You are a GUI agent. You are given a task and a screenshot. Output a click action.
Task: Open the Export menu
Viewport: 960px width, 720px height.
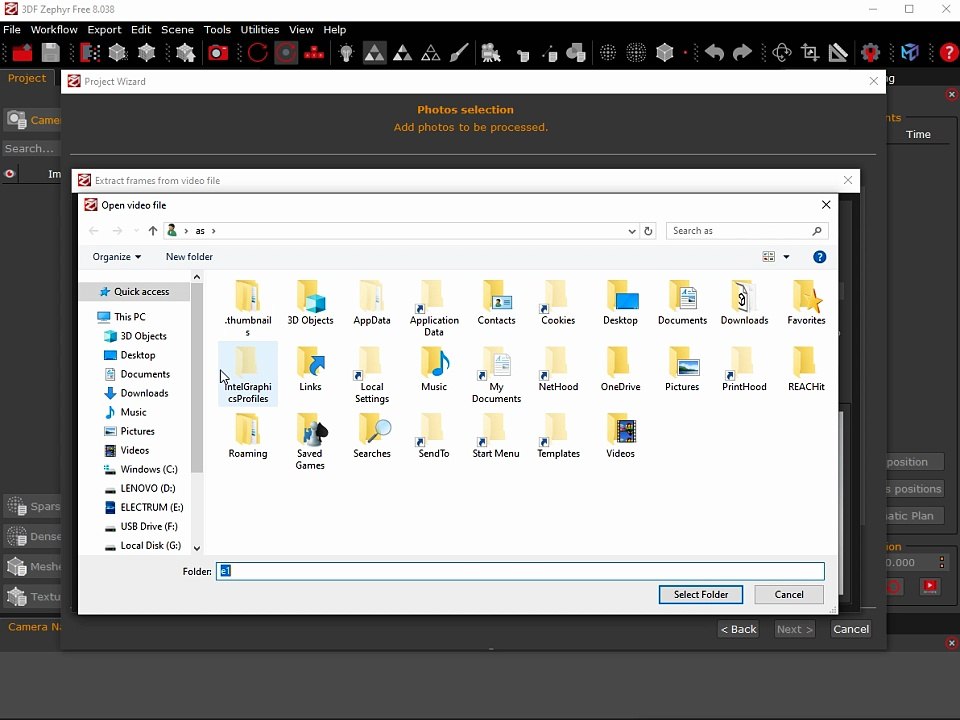tap(104, 29)
